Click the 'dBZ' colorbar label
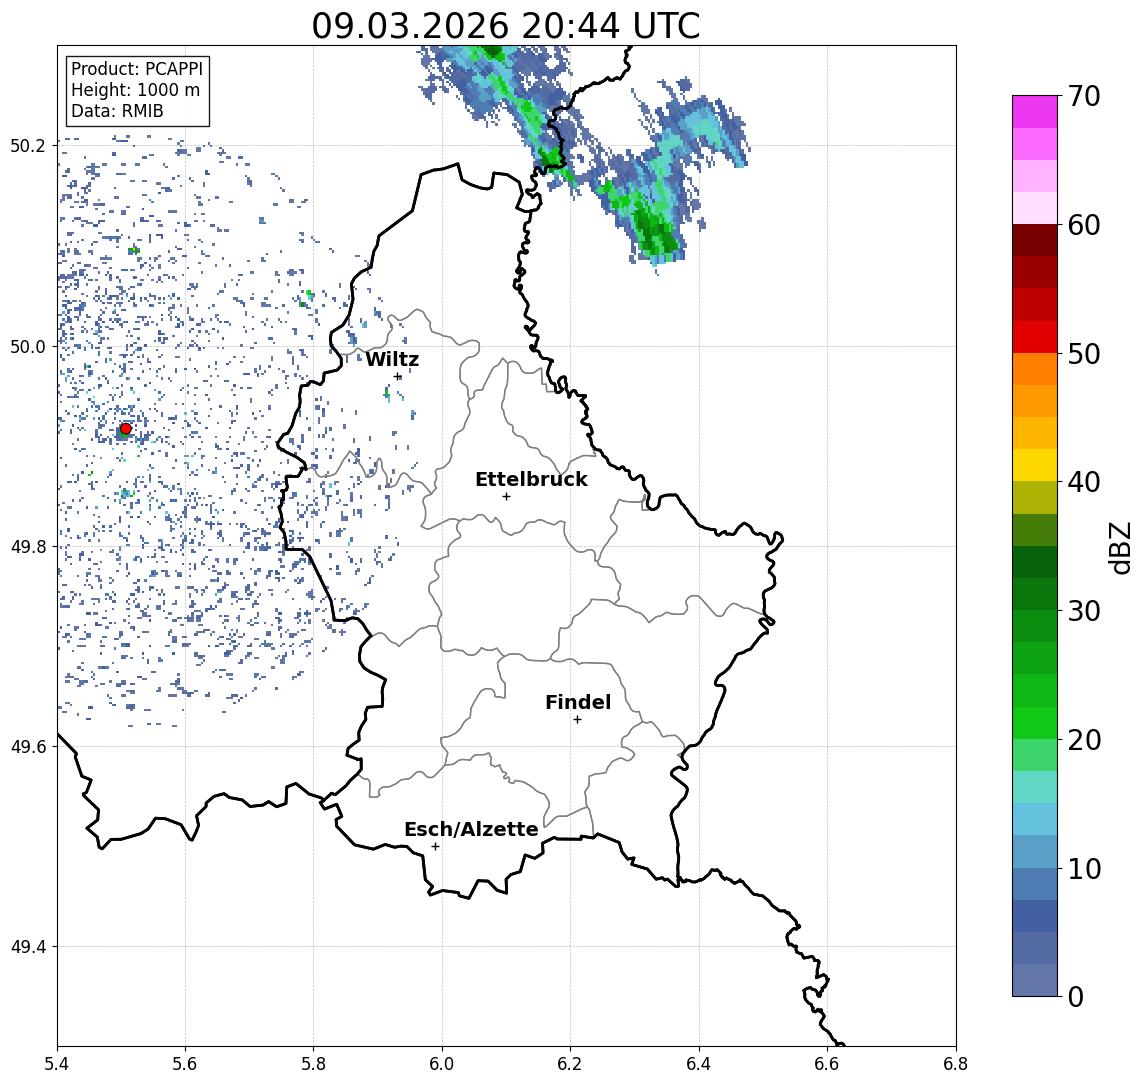This screenshot has height=1084, width=1145. pos(1119,548)
